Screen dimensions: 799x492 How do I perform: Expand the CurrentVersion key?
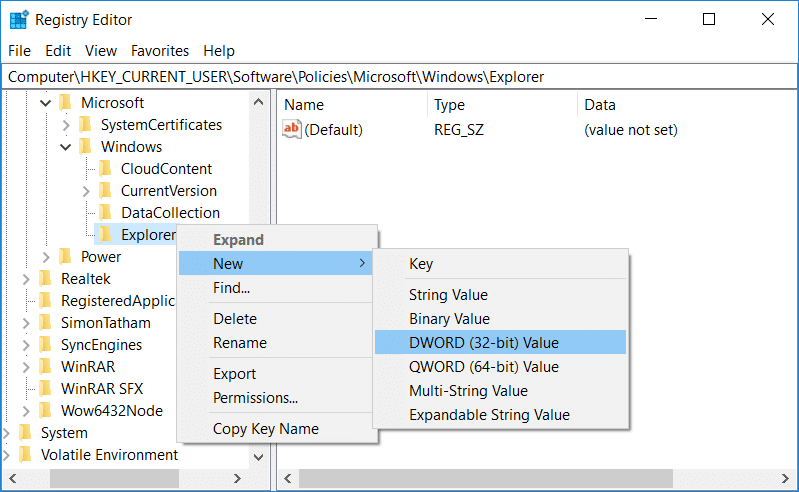pyautogui.click(x=86, y=191)
